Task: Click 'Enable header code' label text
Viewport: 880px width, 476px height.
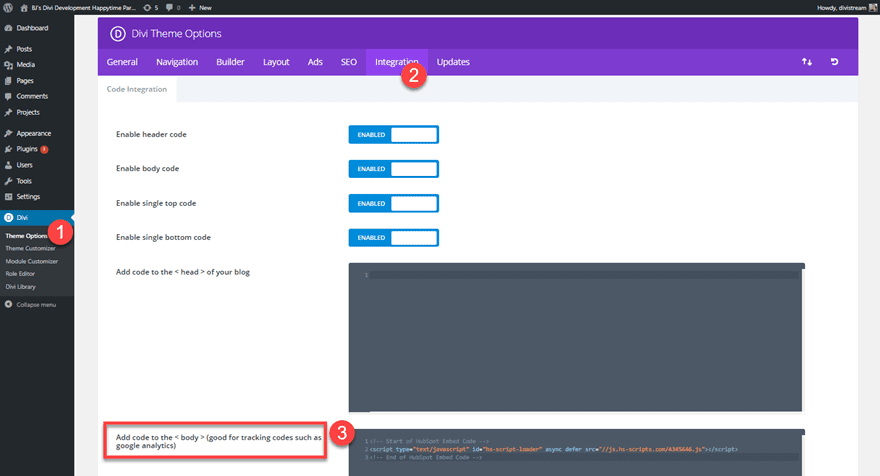Action: coord(151,135)
